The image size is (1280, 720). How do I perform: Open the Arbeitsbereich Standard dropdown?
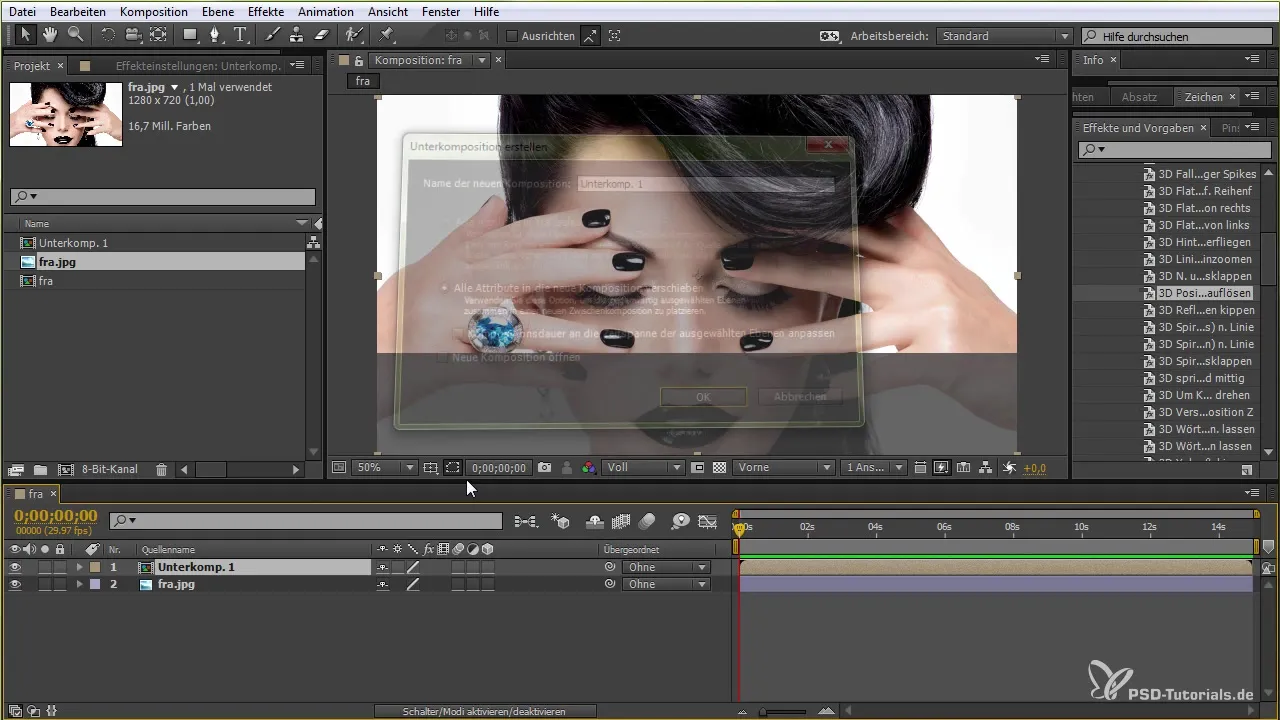(x=1004, y=36)
